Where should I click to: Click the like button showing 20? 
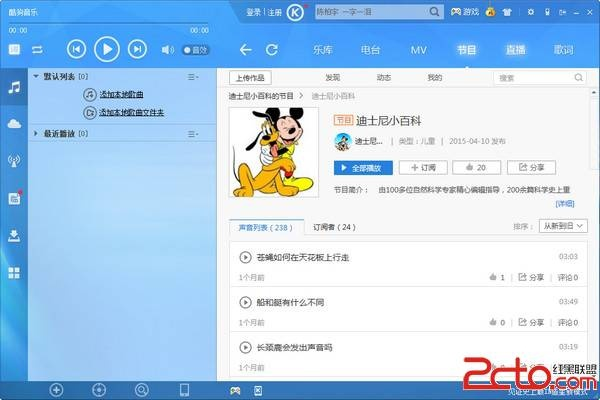click(x=476, y=168)
